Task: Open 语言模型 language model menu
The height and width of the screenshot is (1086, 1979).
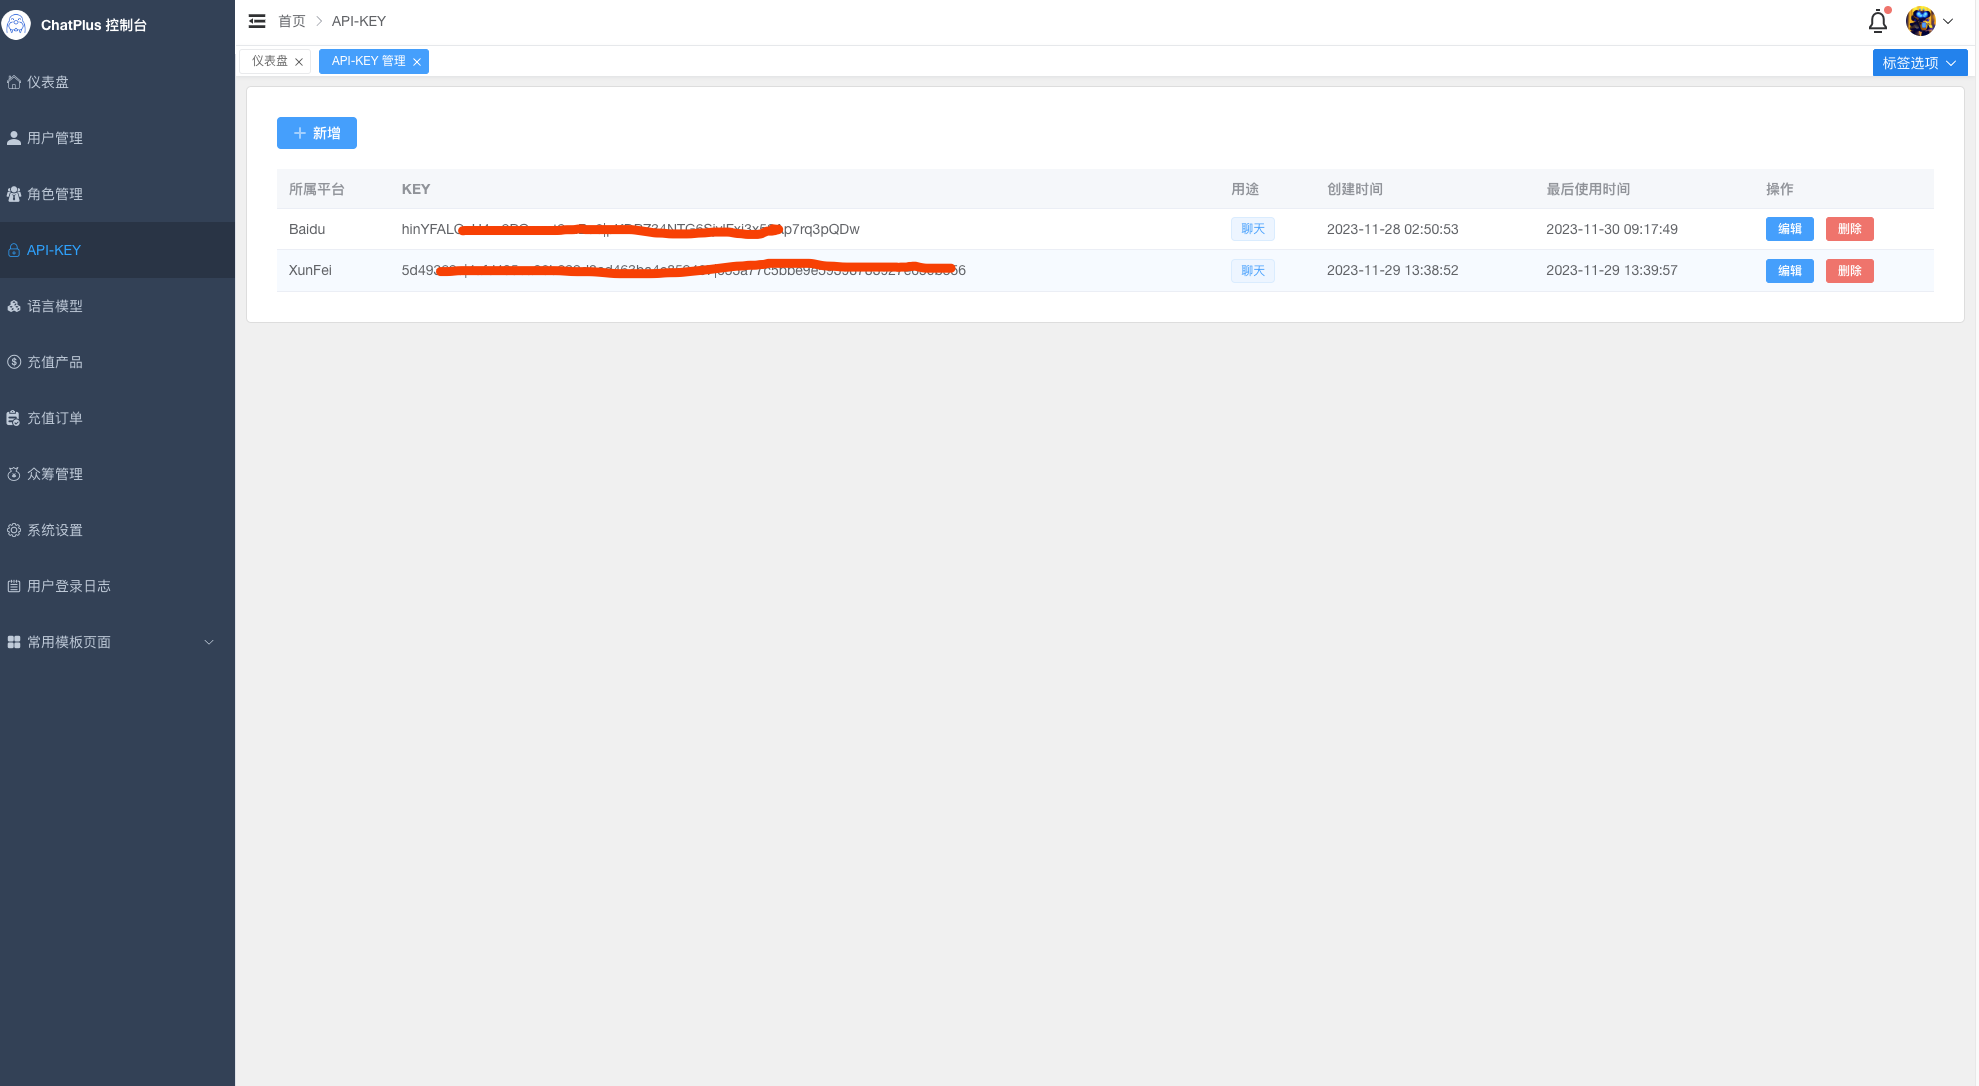Action: click(x=55, y=306)
